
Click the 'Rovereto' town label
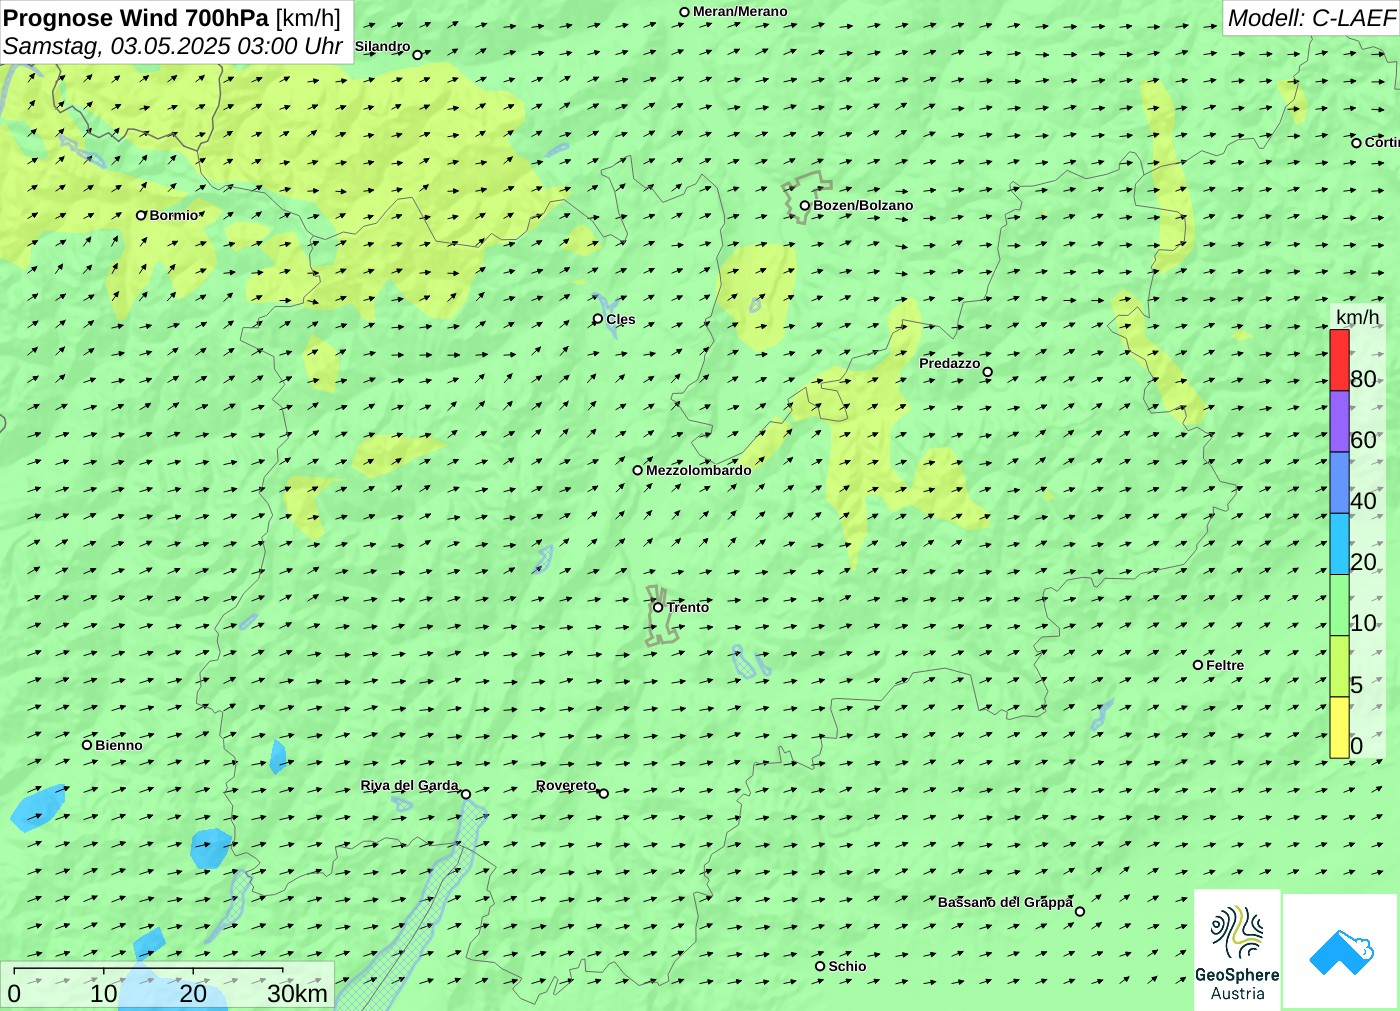(x=566, y=785)
